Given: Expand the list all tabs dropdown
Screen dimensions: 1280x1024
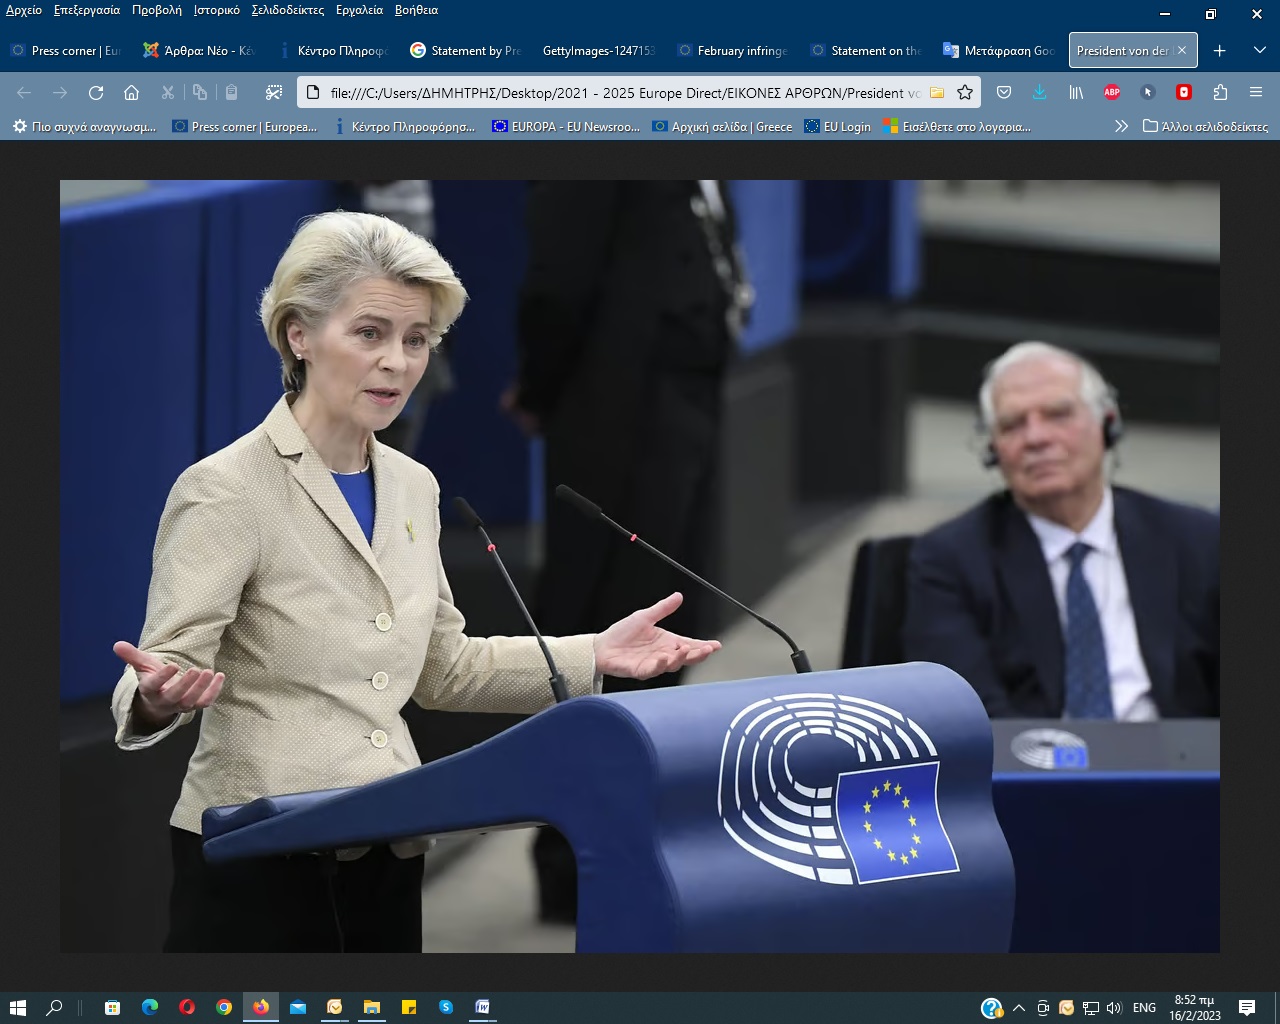Looking at the screenshot, I should pyautogui.click(x=1259, y=50).
